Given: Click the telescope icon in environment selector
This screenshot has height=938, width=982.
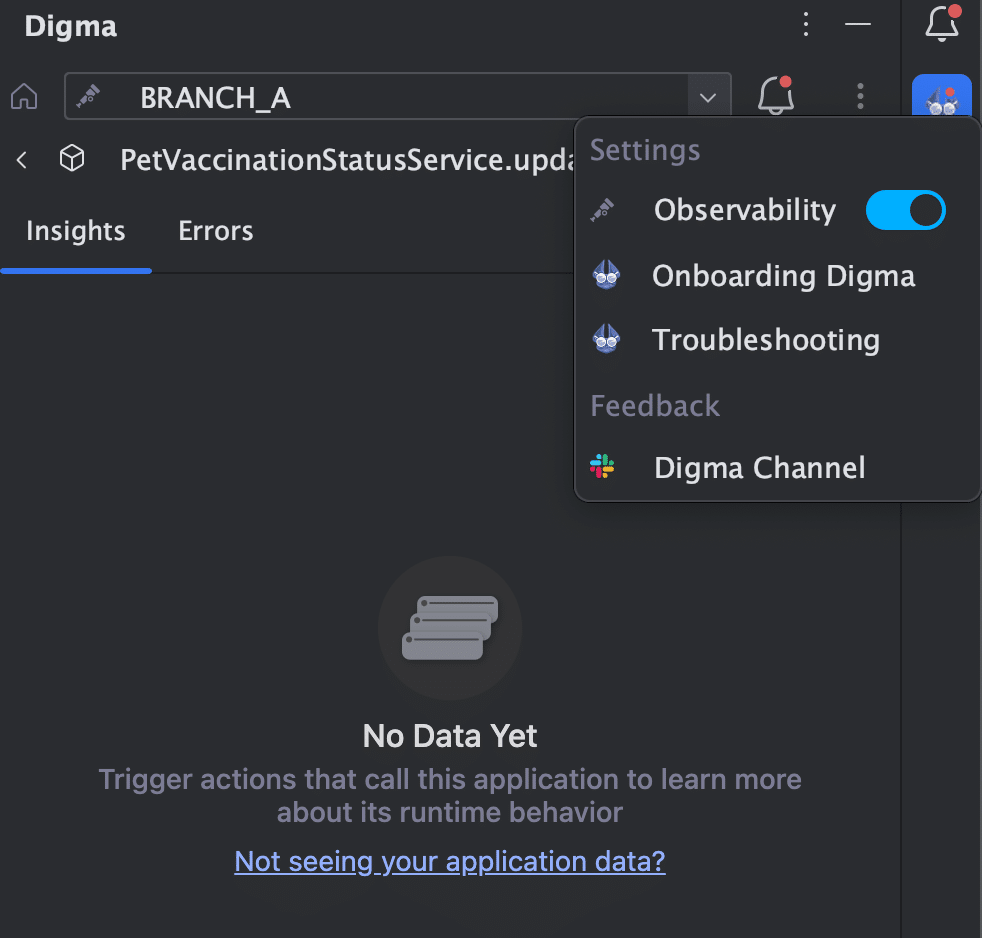Looking at the screenshot, I should point(88,96).
